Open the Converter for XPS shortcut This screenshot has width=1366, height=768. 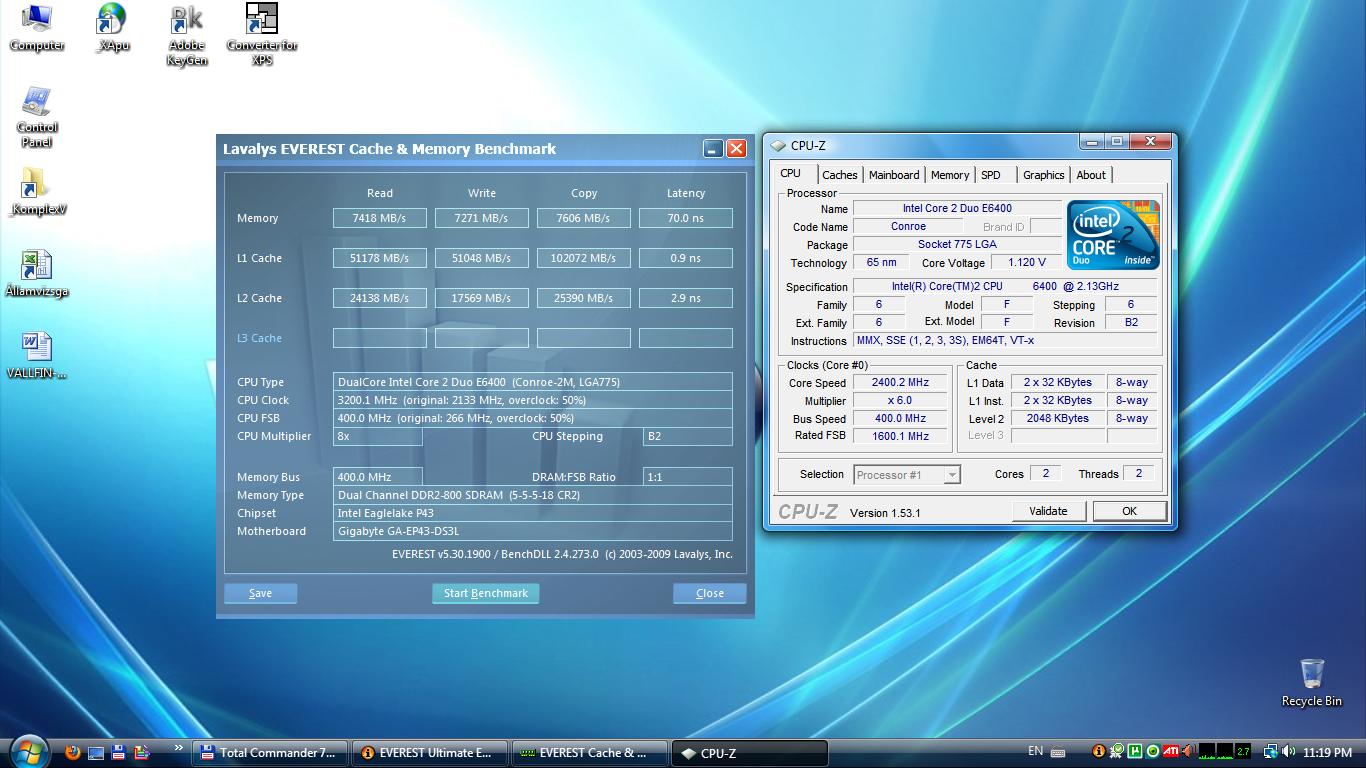click(262, 35)
